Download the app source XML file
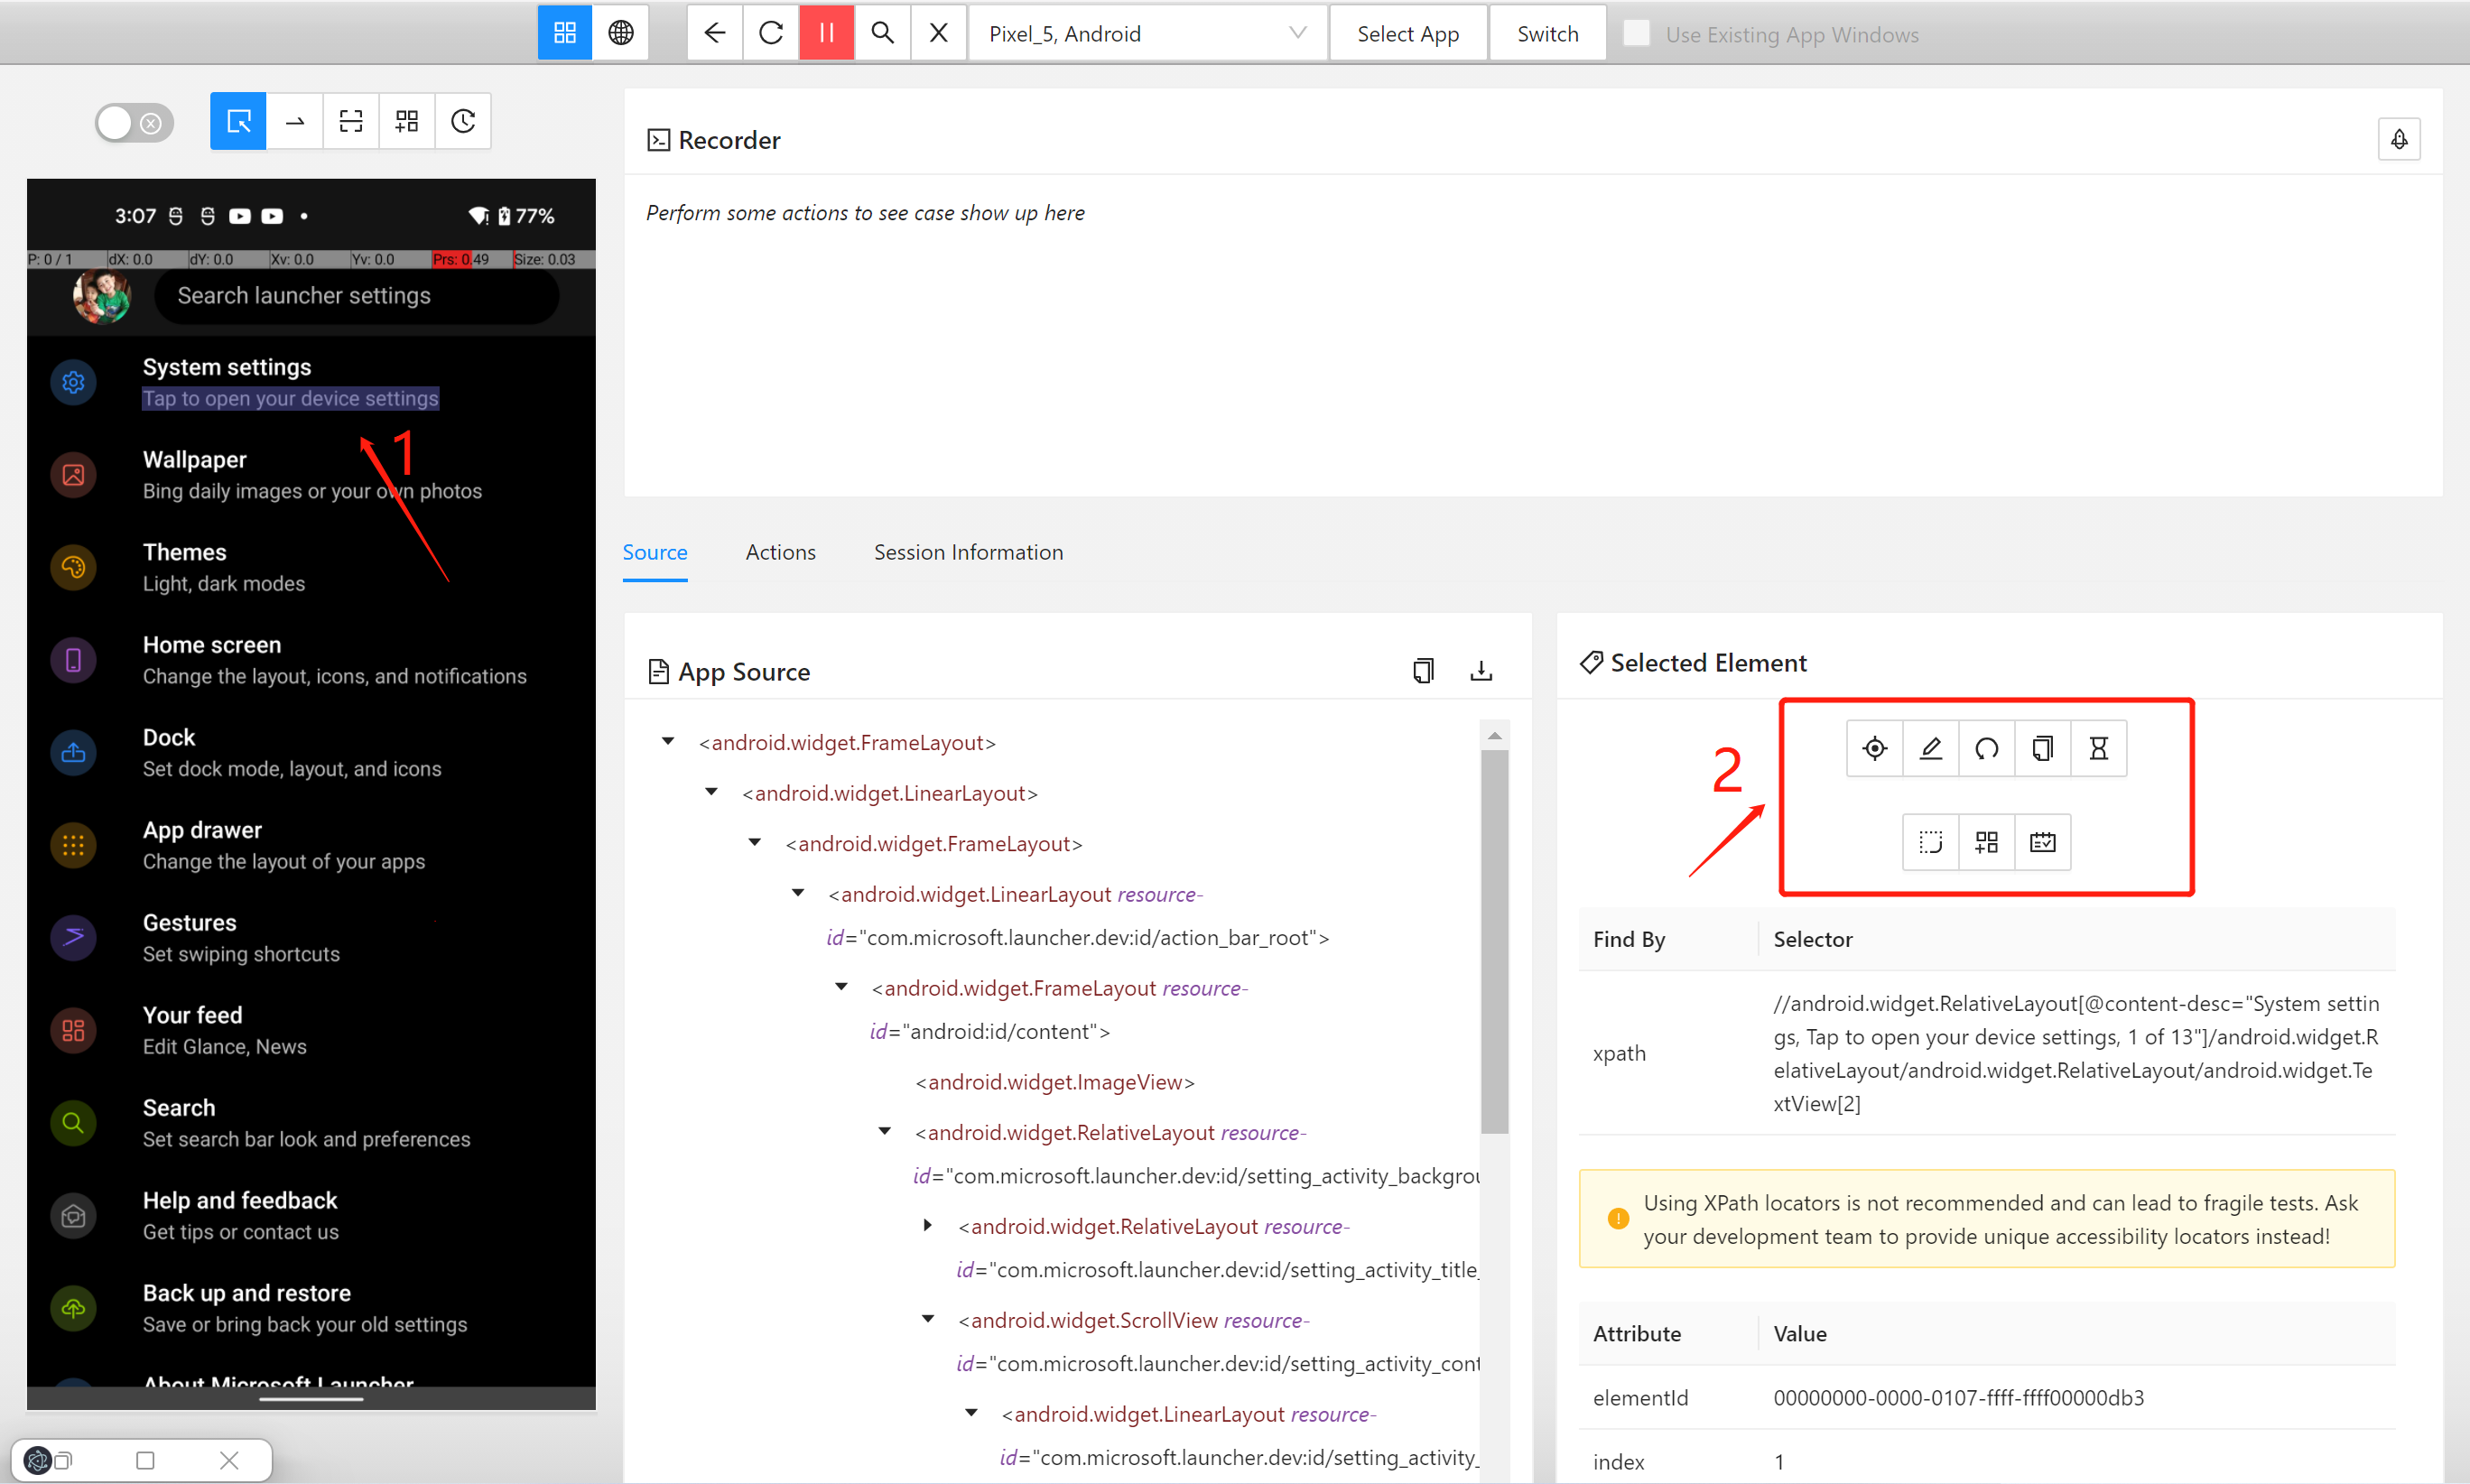 (x=1481, y=671)
